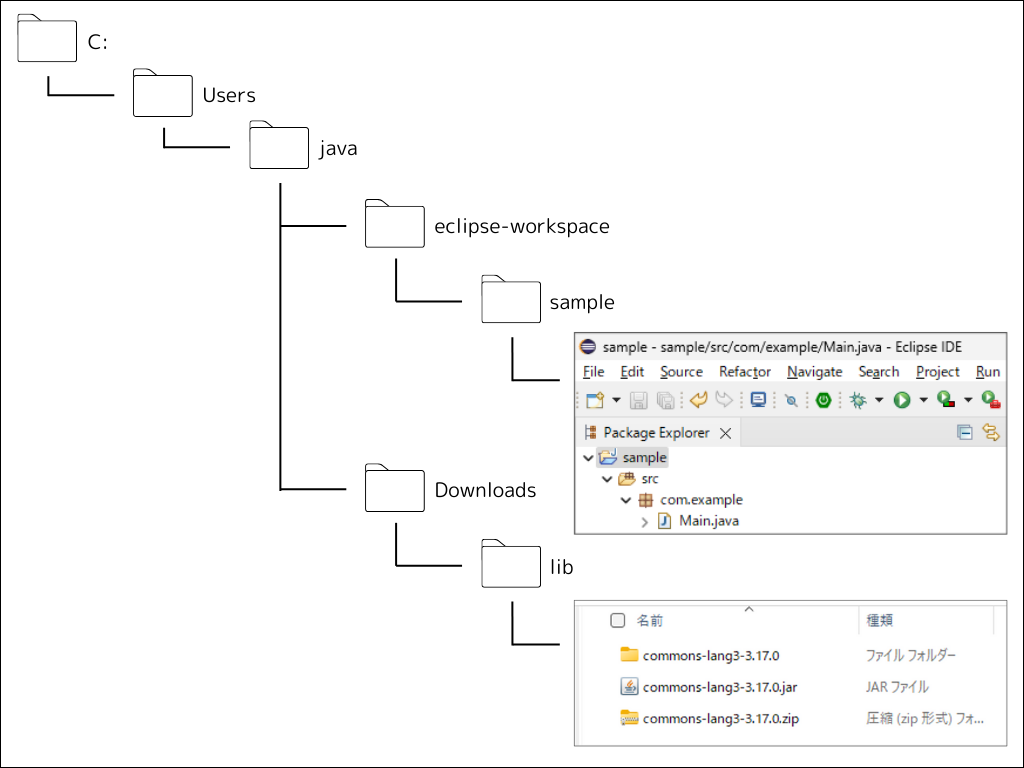Click the gray redo arrow in Eclipse toolbar

point(724,399)
